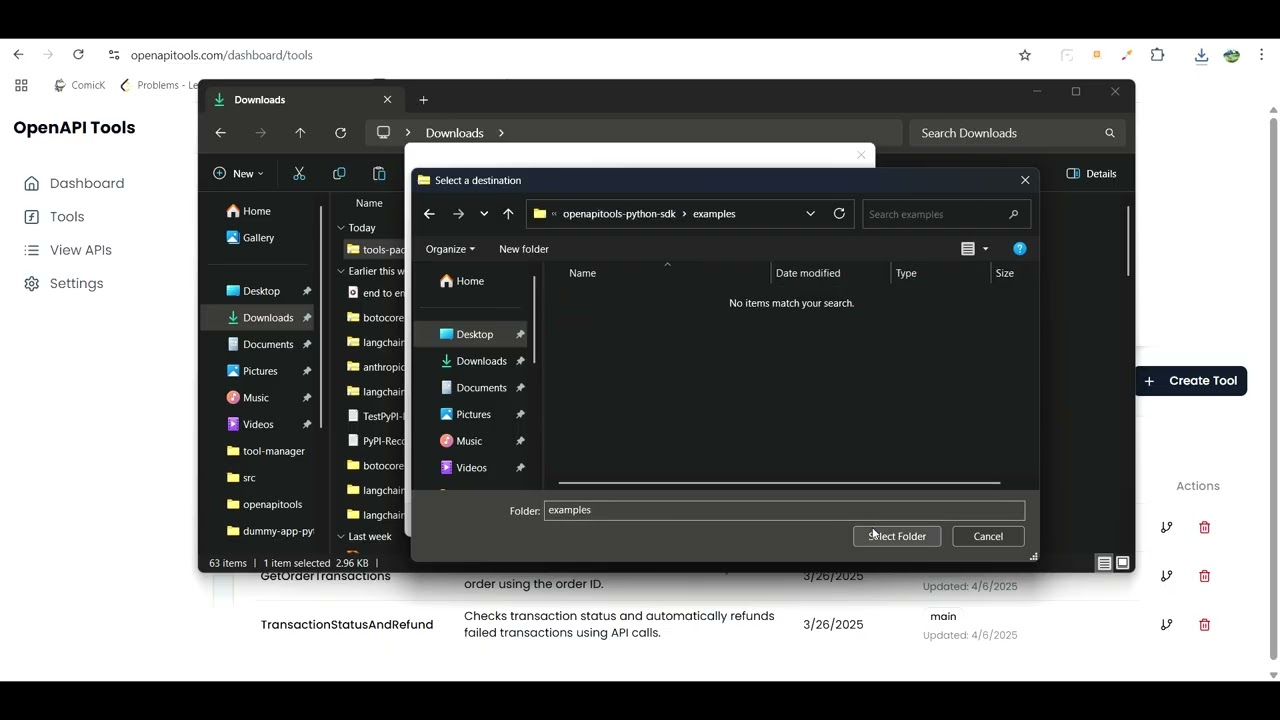Sort by Name column in dialog
The width and height of the screenshot is (1280, 720).
coord(582,273)
